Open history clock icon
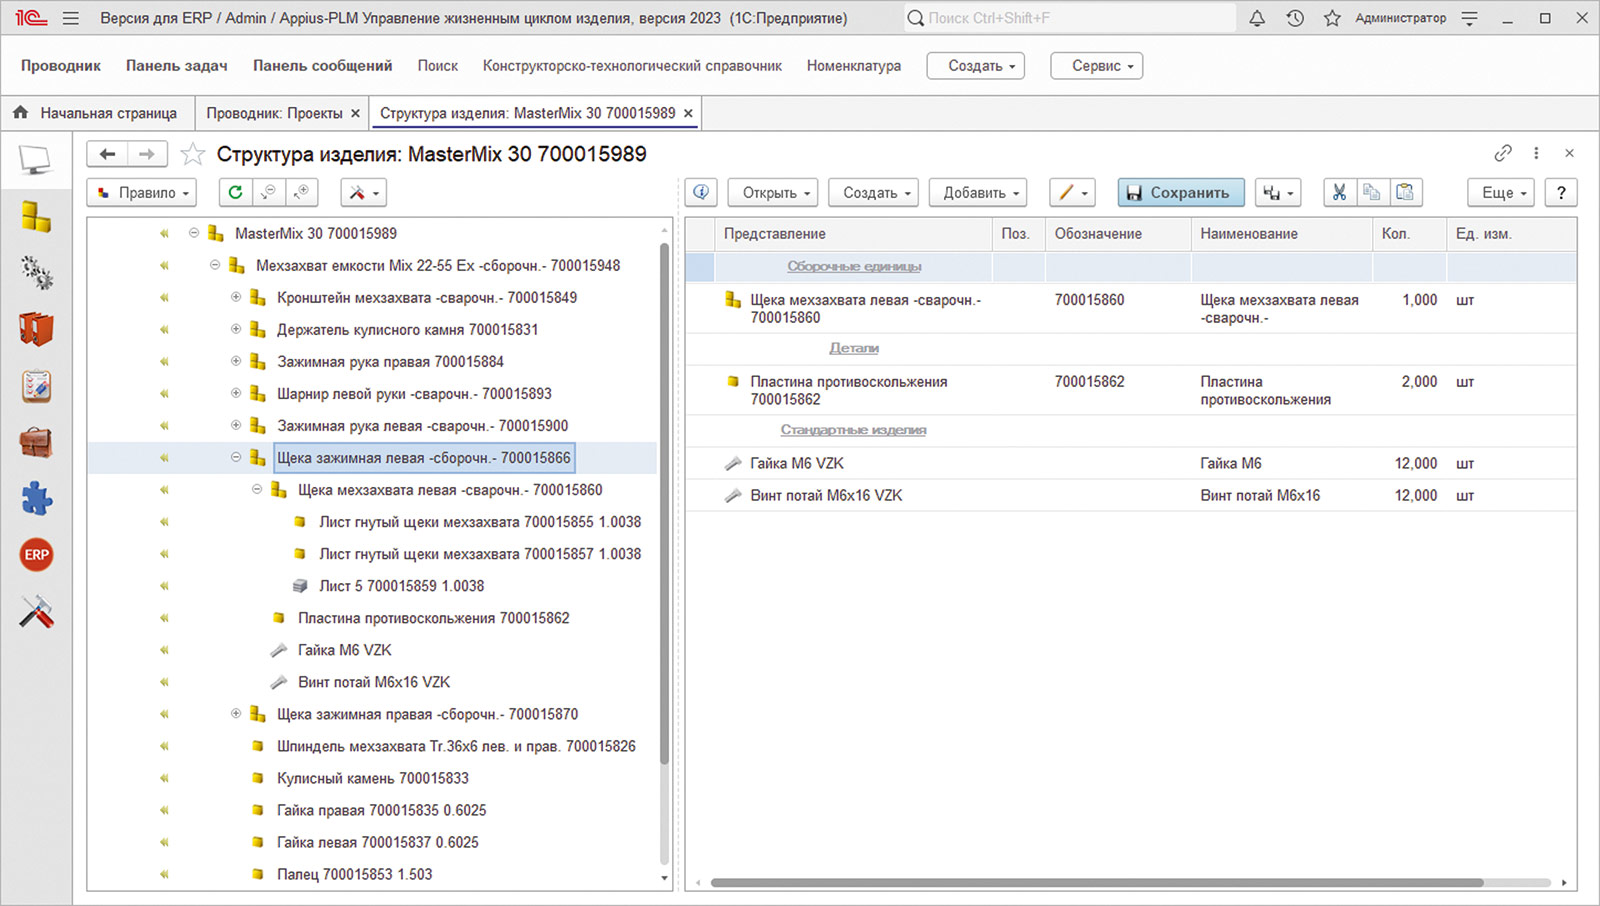 (1295, 18)
